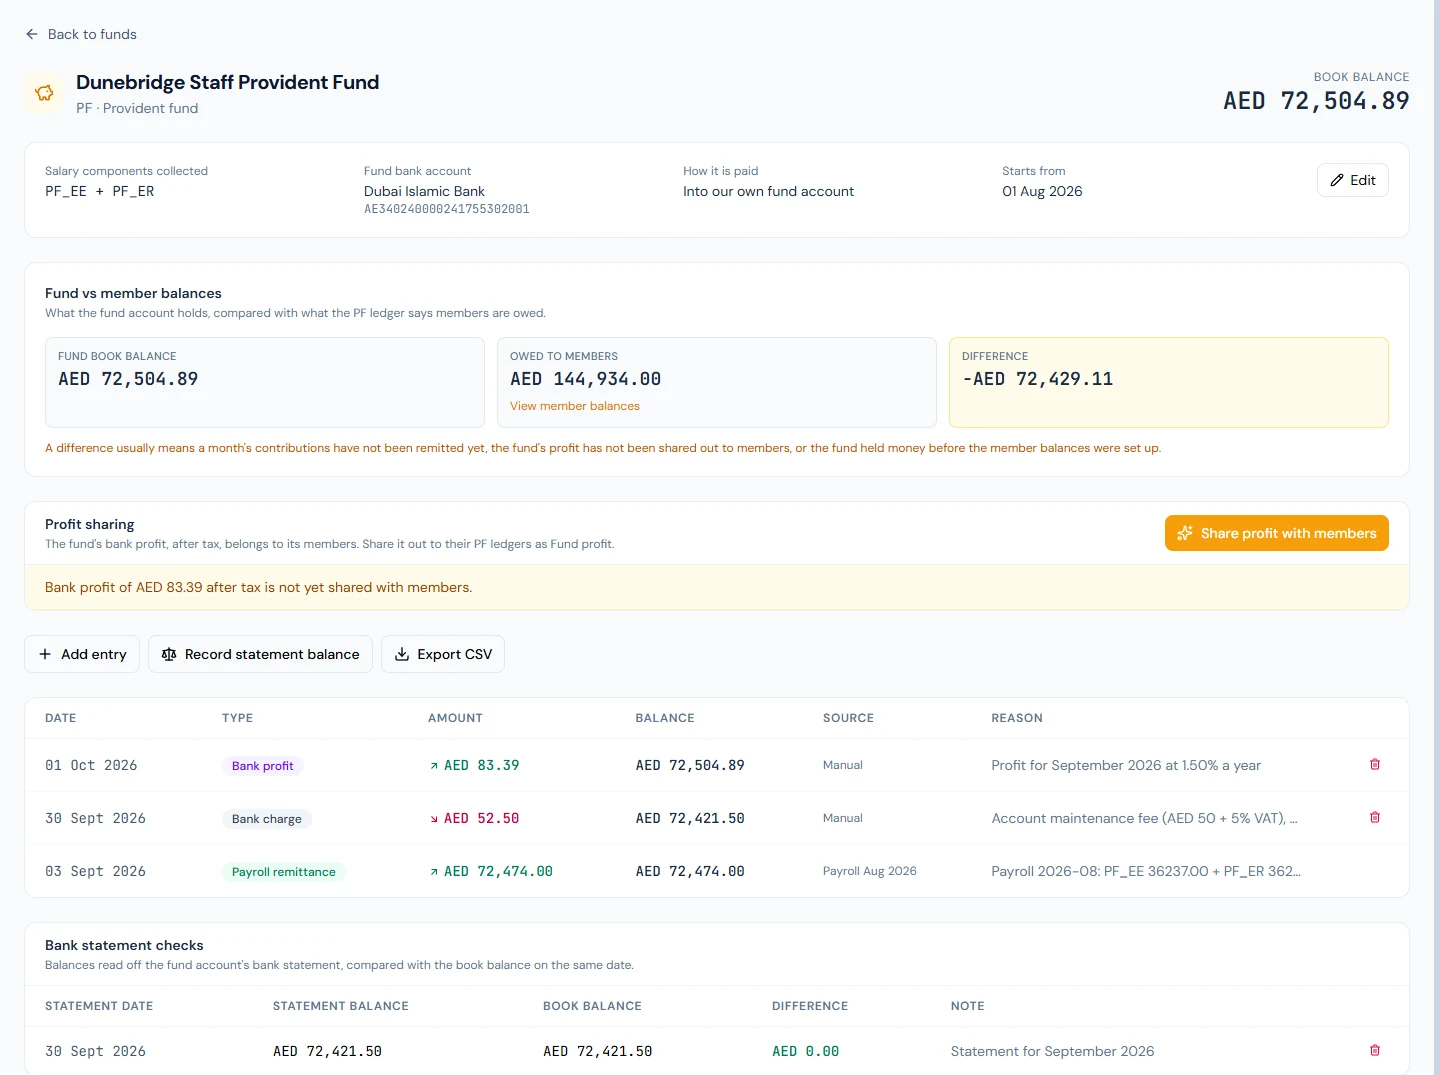Select the Bank charge type tag
The height and width of the screenshot is (1075, 1440).
point(267,819)
